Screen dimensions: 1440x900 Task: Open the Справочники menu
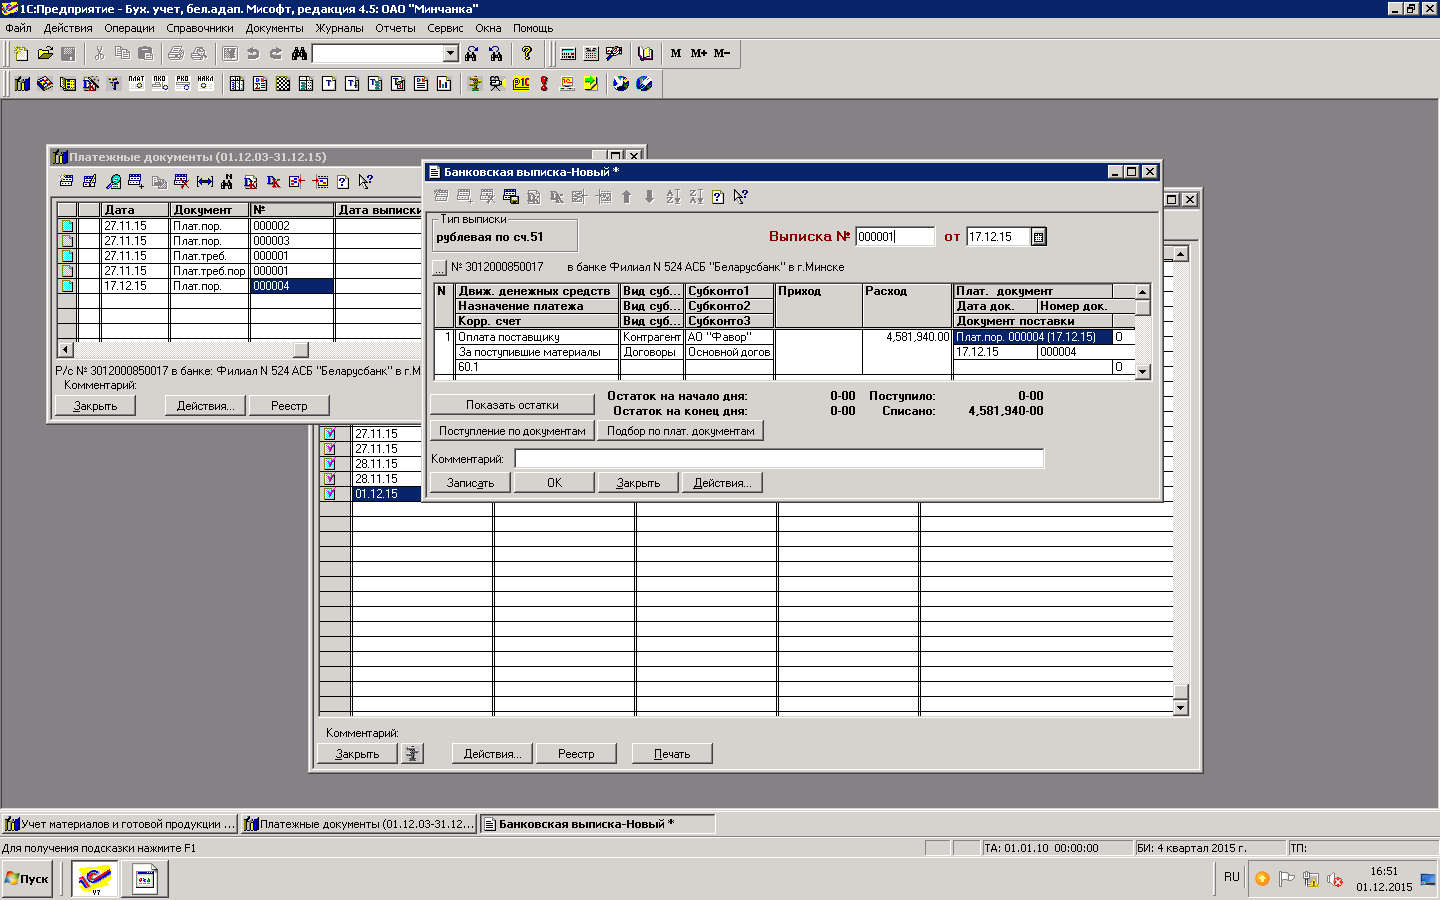[200, 28]
